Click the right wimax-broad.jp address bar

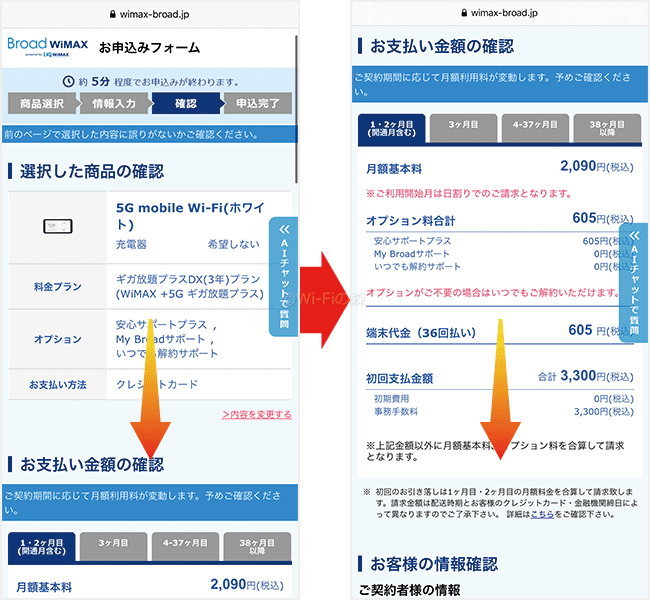[500, 13]
